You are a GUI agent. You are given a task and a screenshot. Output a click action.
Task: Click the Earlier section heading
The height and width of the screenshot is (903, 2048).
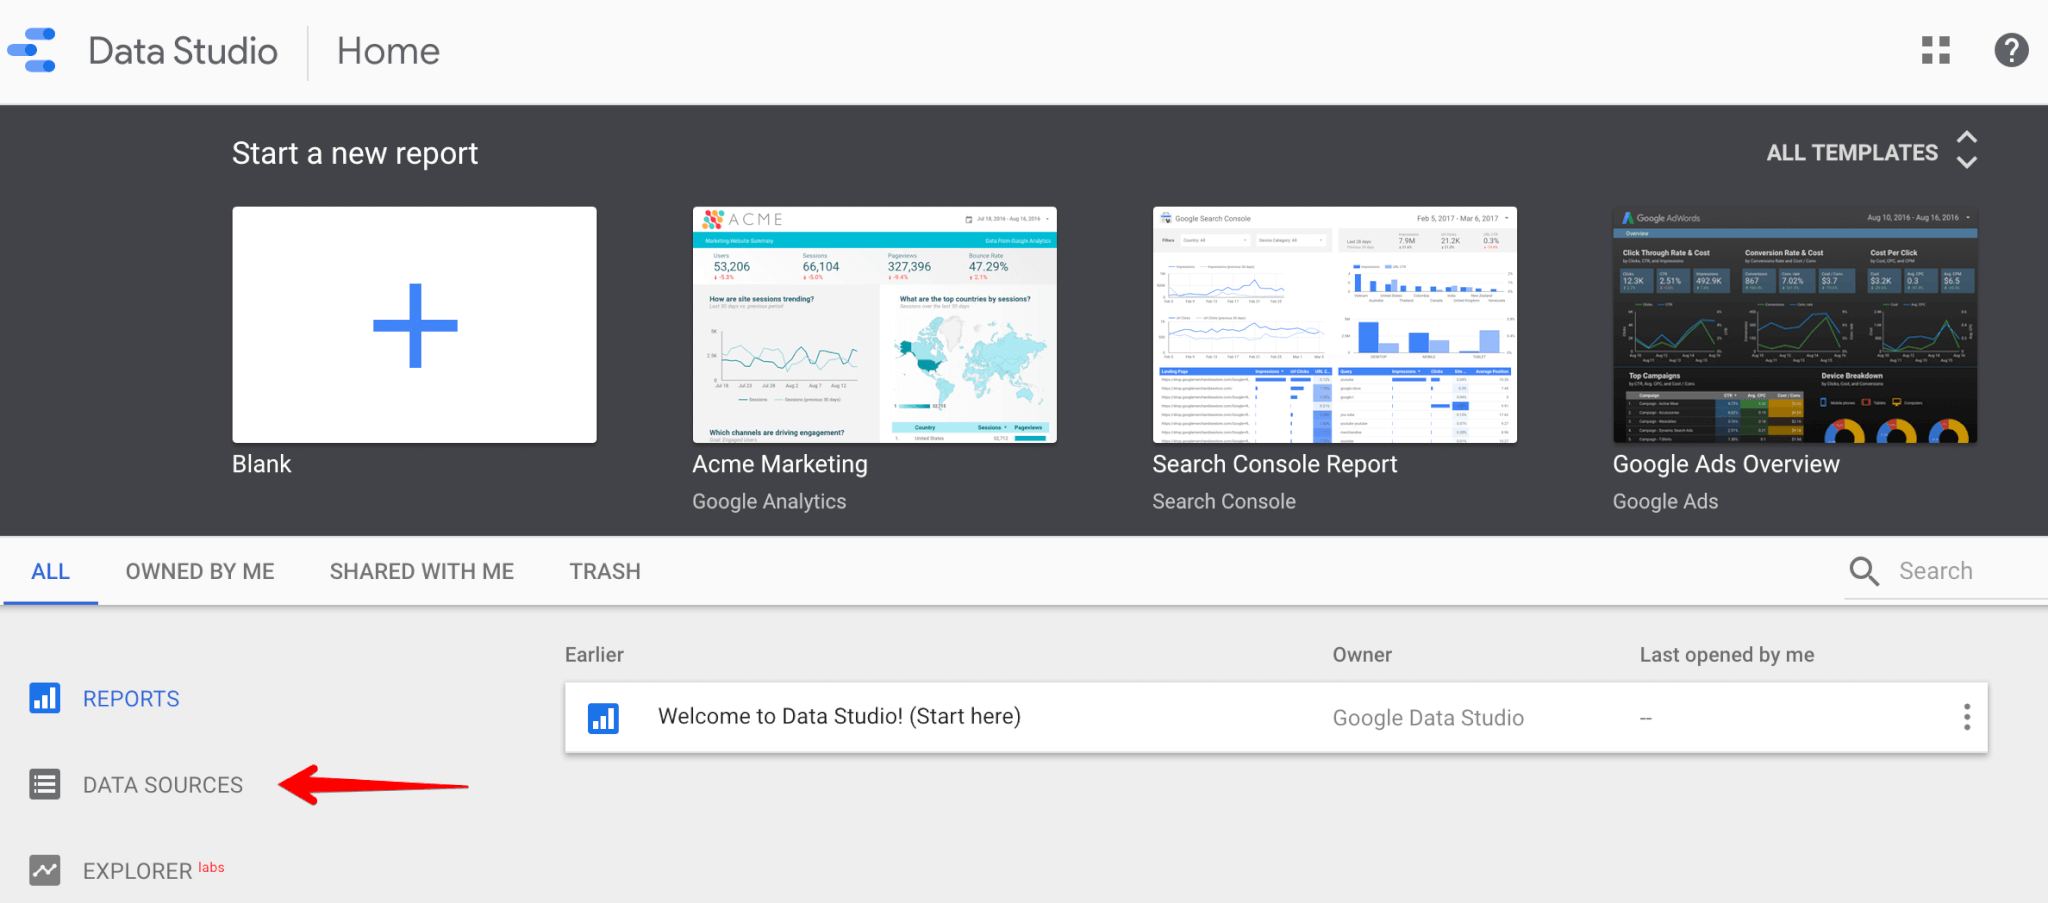point(594,655)
